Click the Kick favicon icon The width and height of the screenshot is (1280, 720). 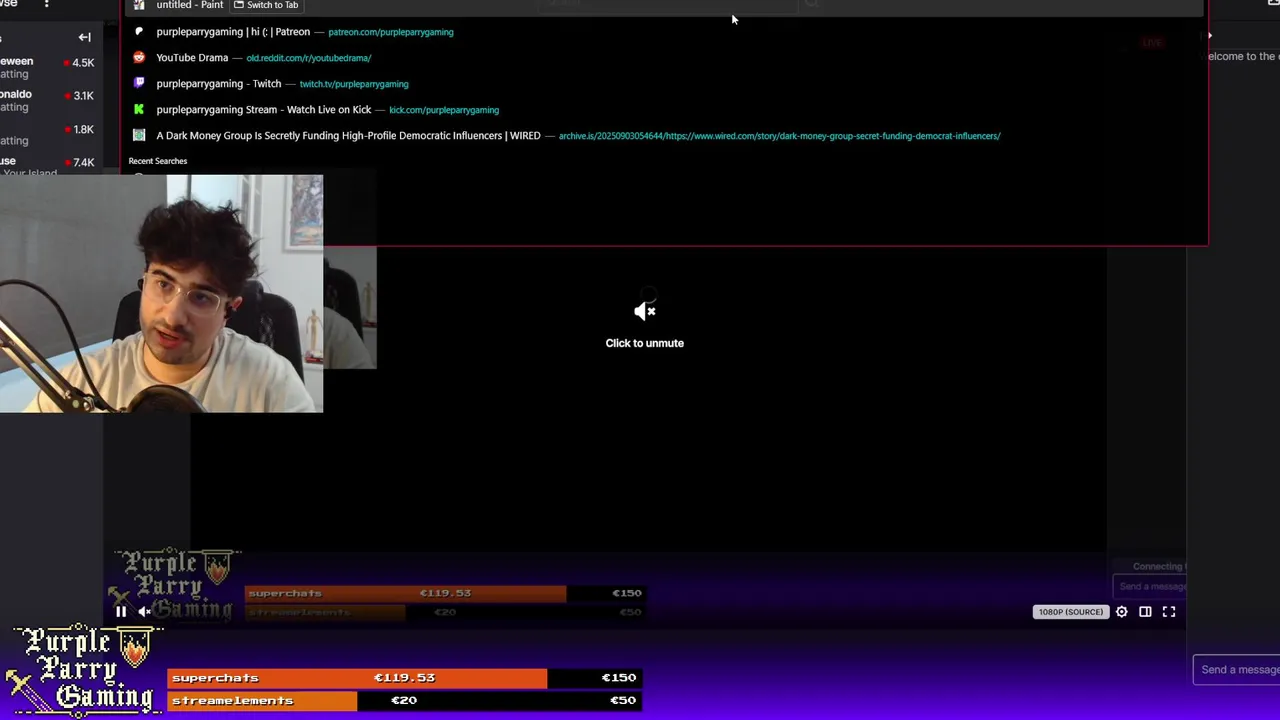click(x=139, y=110)
